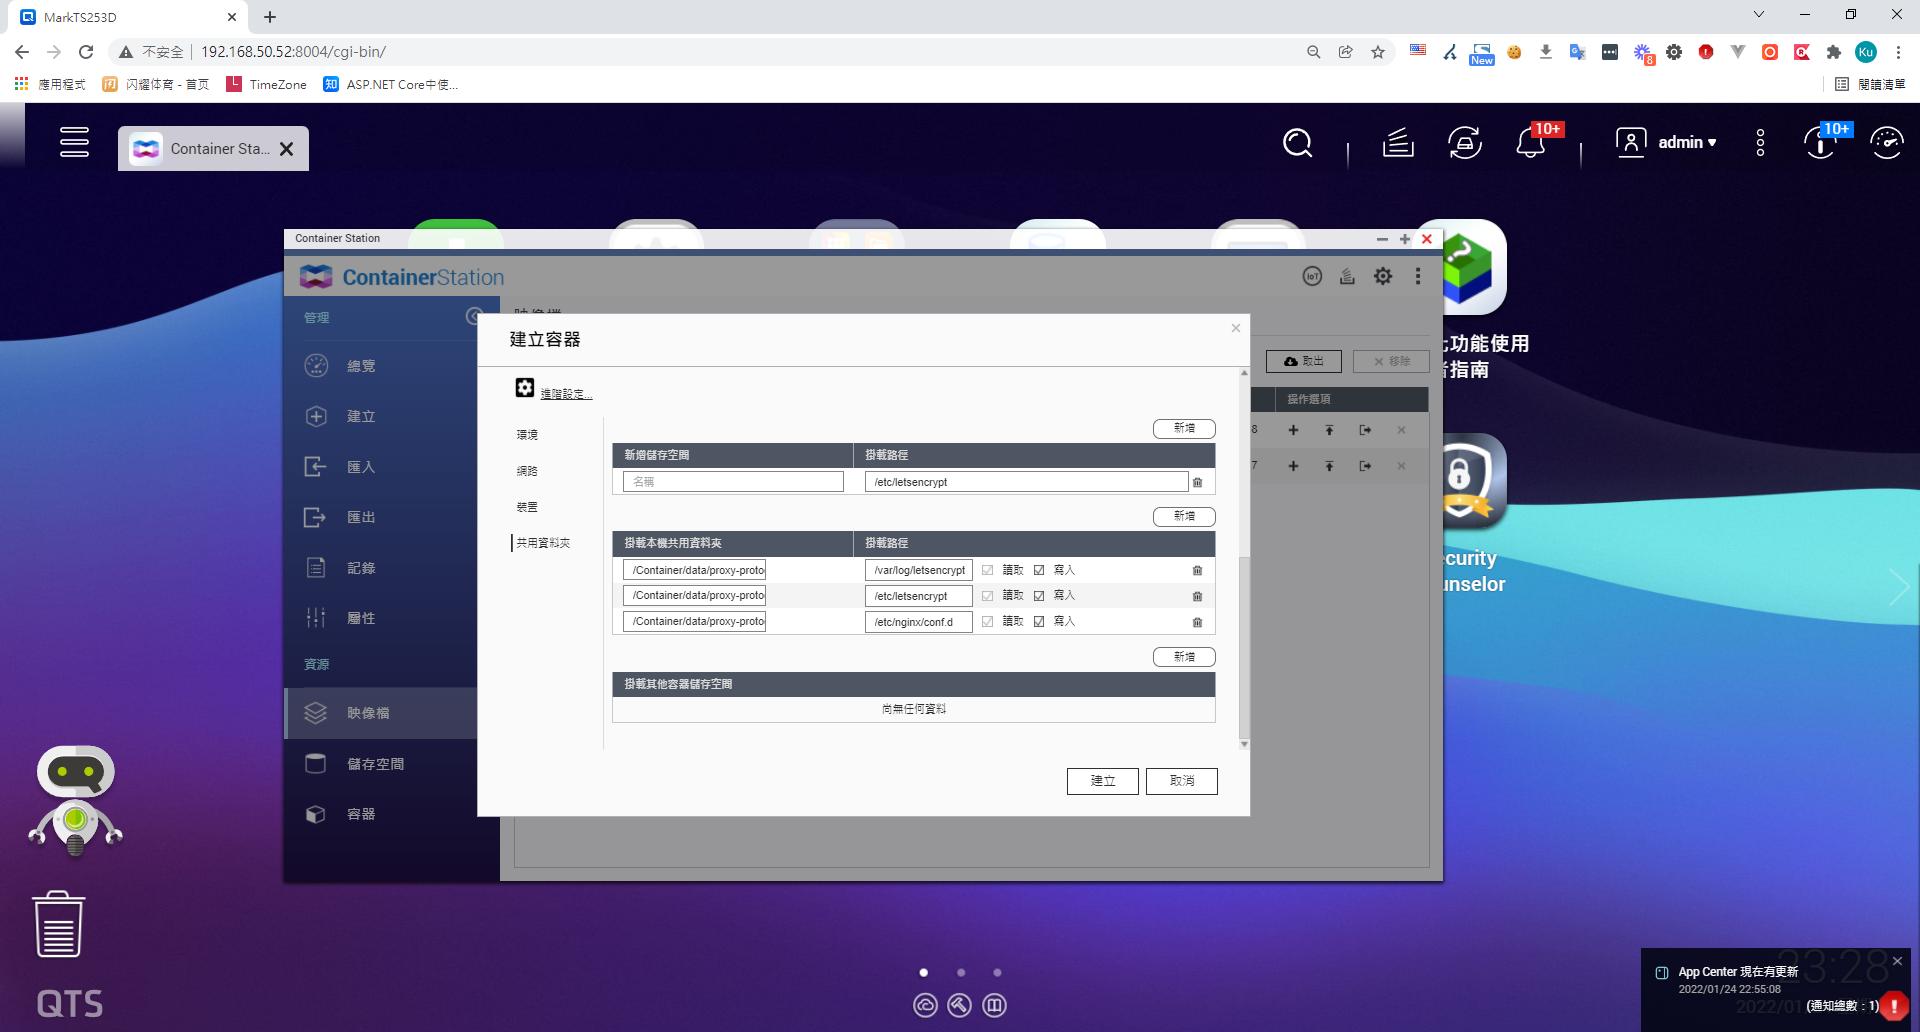Open Container Station more-options vertical dots

1417,277
